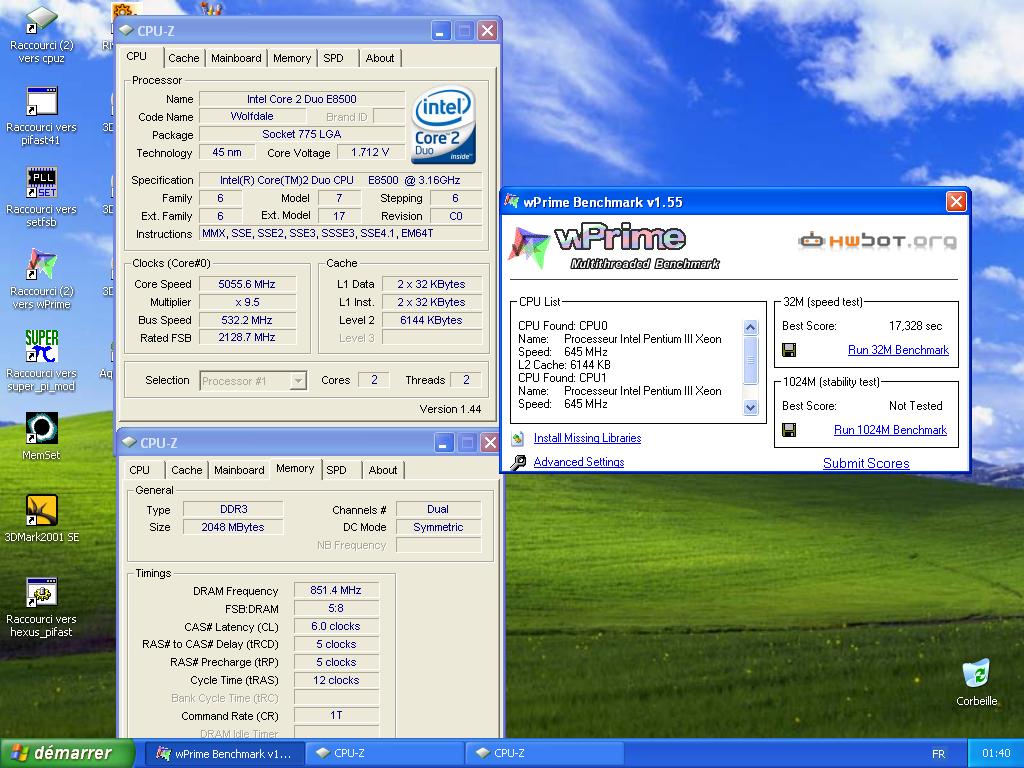The height and width of the screenshot is (768, 1024).
Task: Click the 01:40 taskbar clock
Action: (996, 754)
